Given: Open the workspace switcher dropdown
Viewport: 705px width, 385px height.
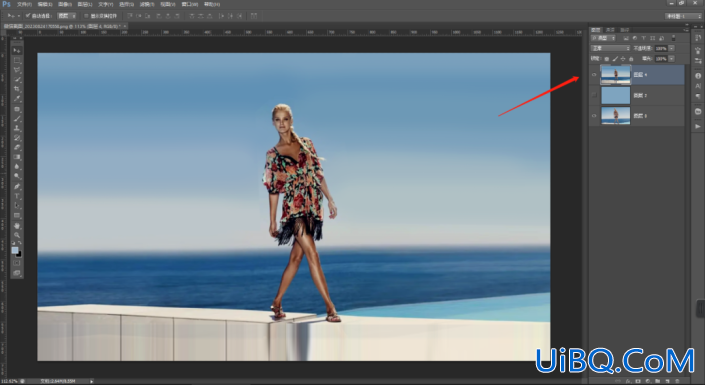Looking at the screenshot, I should pos(683,16).
